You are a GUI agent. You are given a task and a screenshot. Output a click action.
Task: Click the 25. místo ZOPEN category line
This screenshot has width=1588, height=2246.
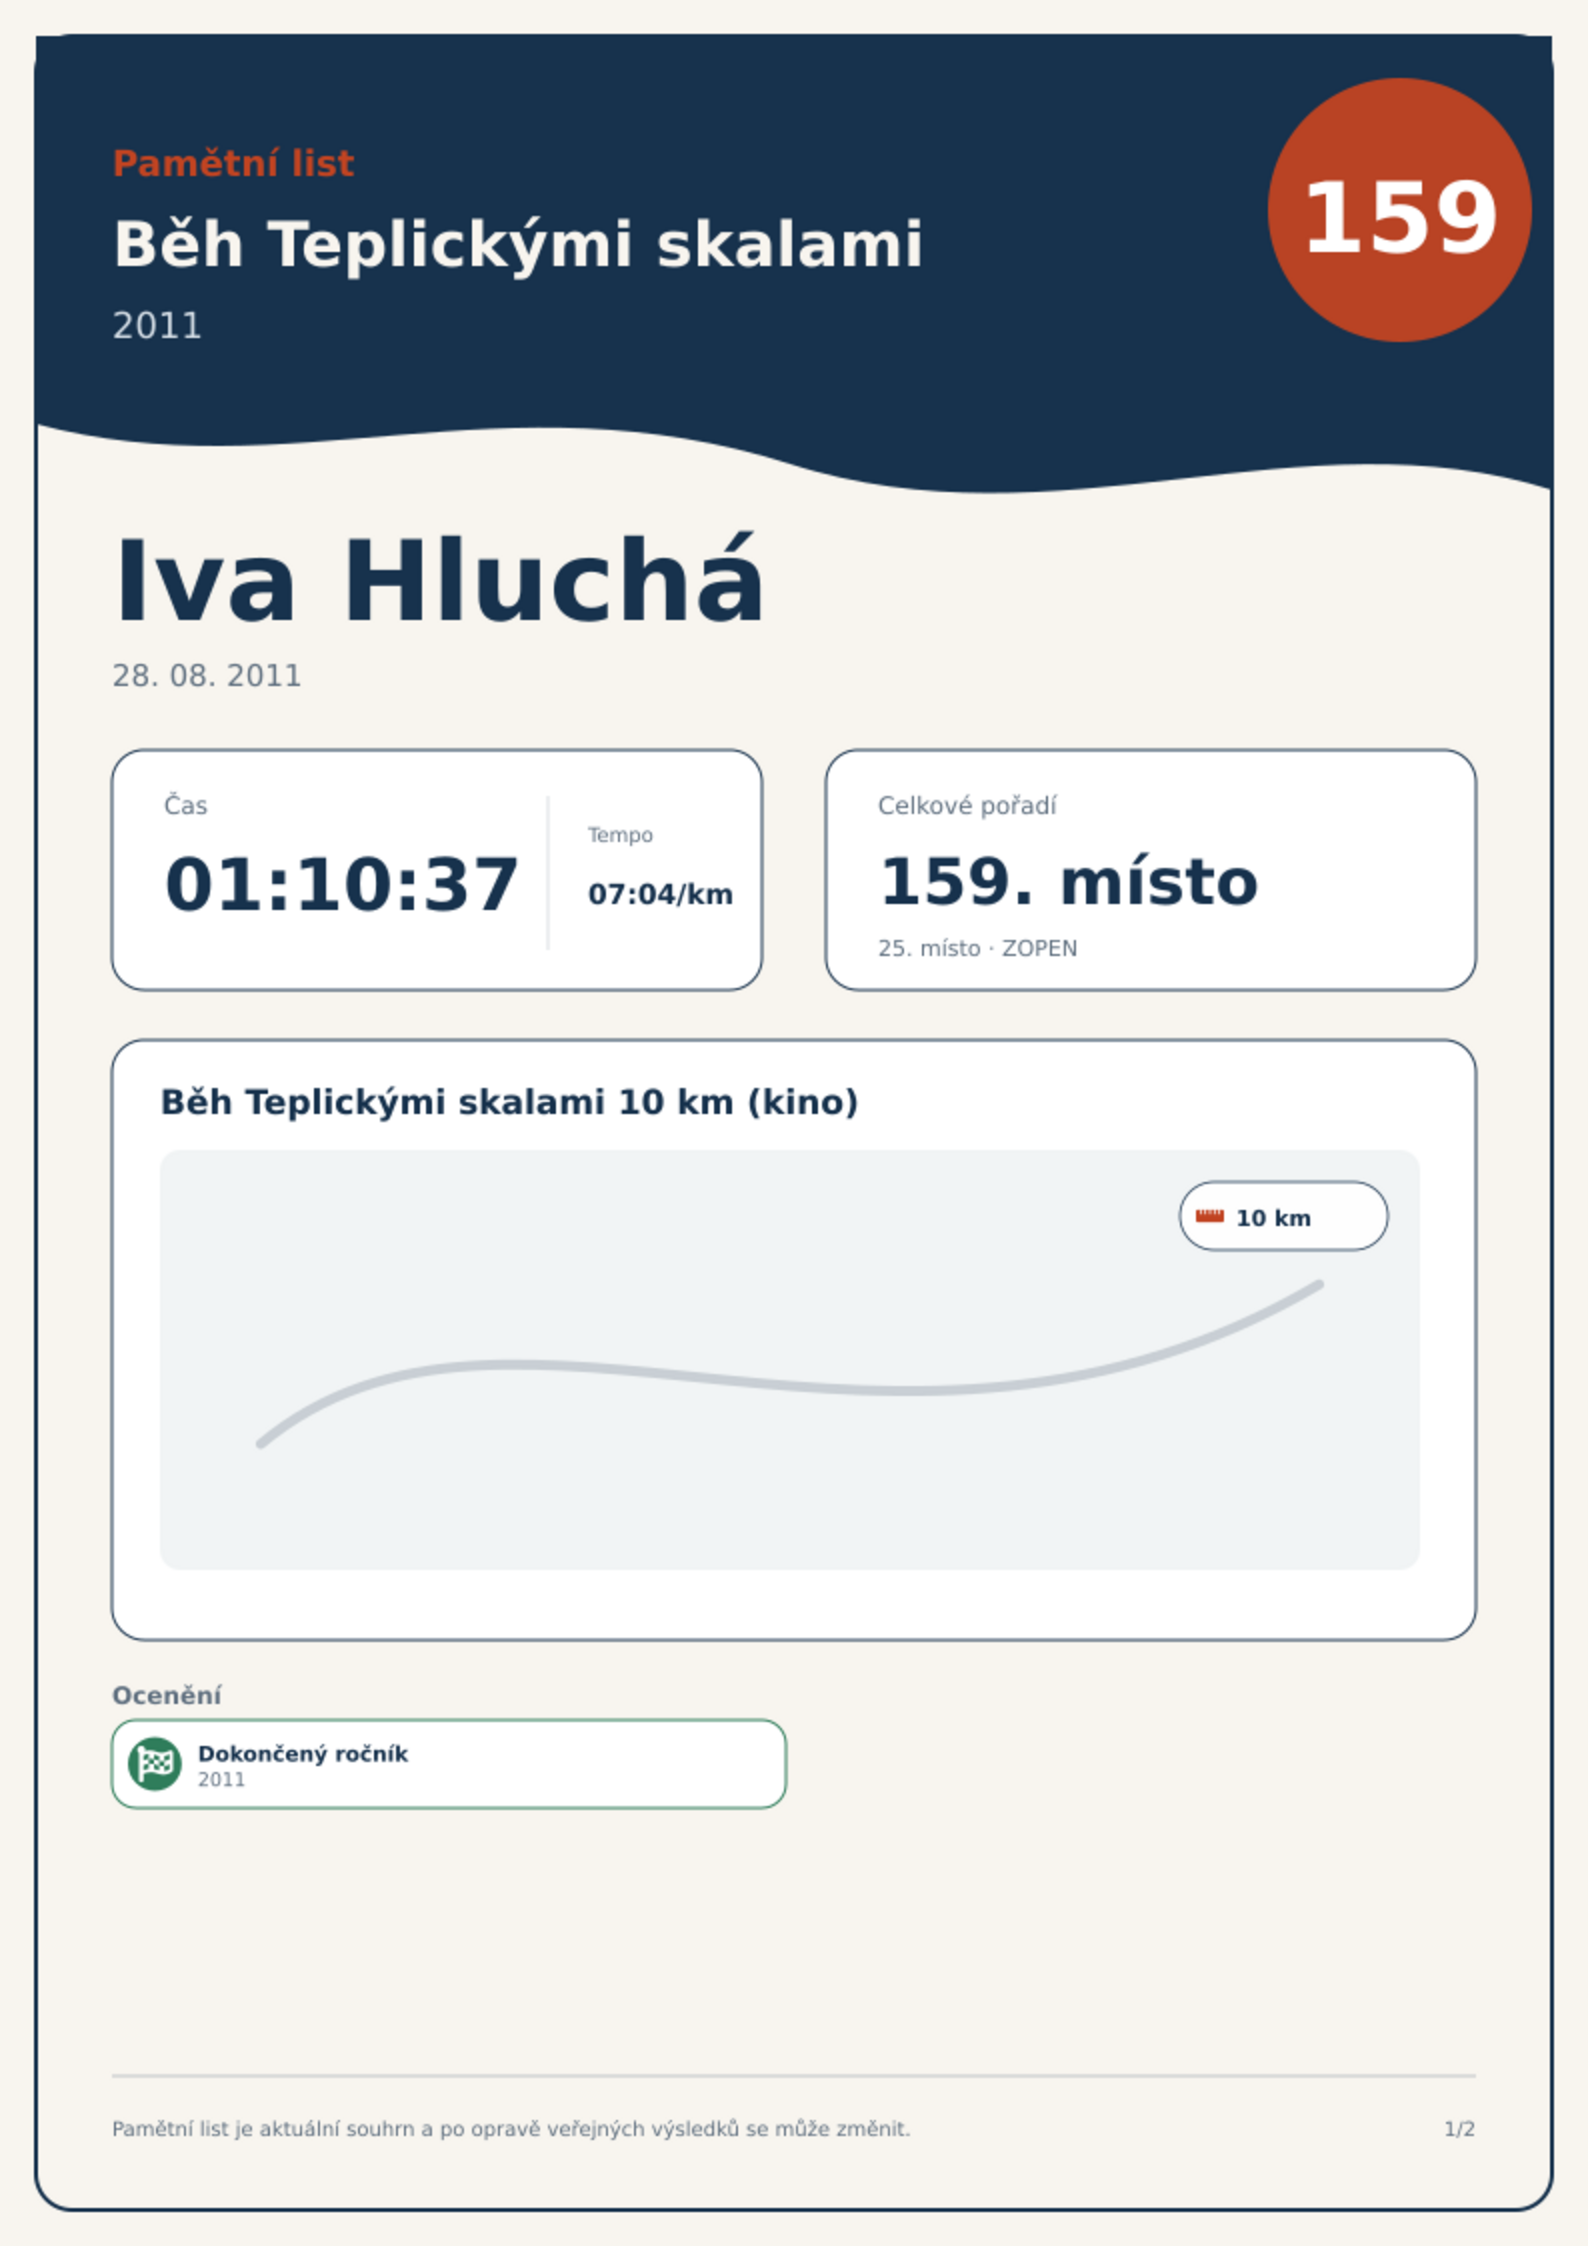[977, 948]
